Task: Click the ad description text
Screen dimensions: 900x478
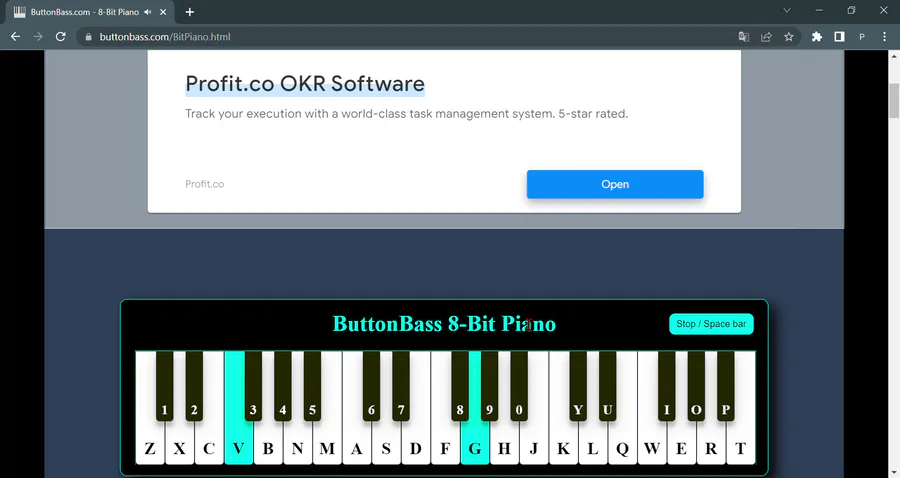Action: (406, 114)
